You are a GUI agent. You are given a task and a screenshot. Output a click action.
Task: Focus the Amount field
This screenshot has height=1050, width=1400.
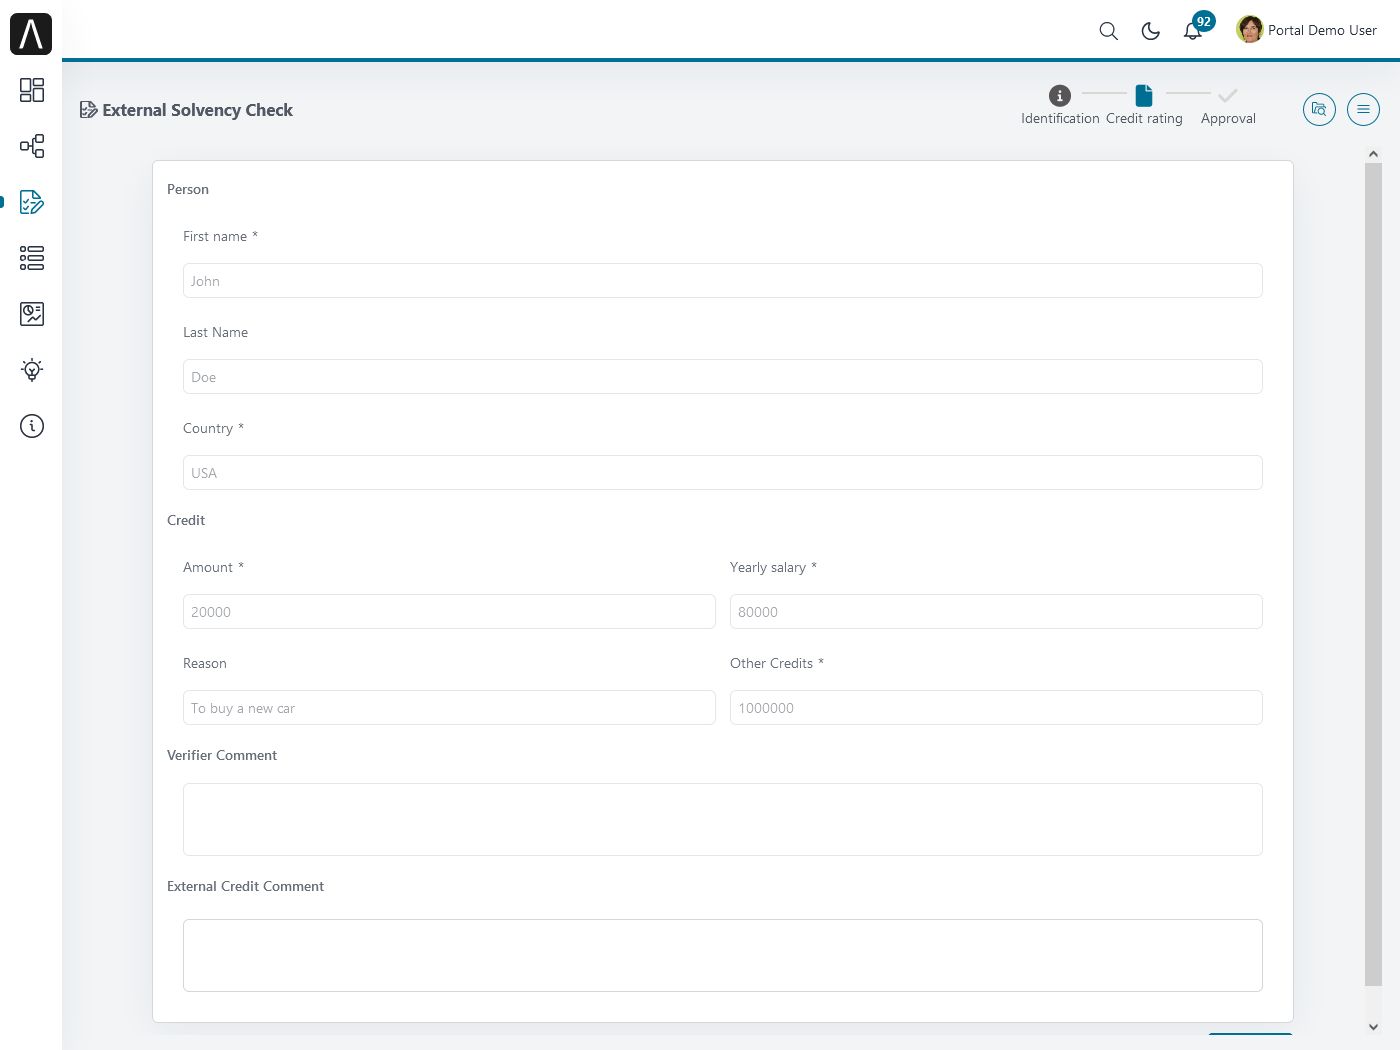[x=449, y=611]
